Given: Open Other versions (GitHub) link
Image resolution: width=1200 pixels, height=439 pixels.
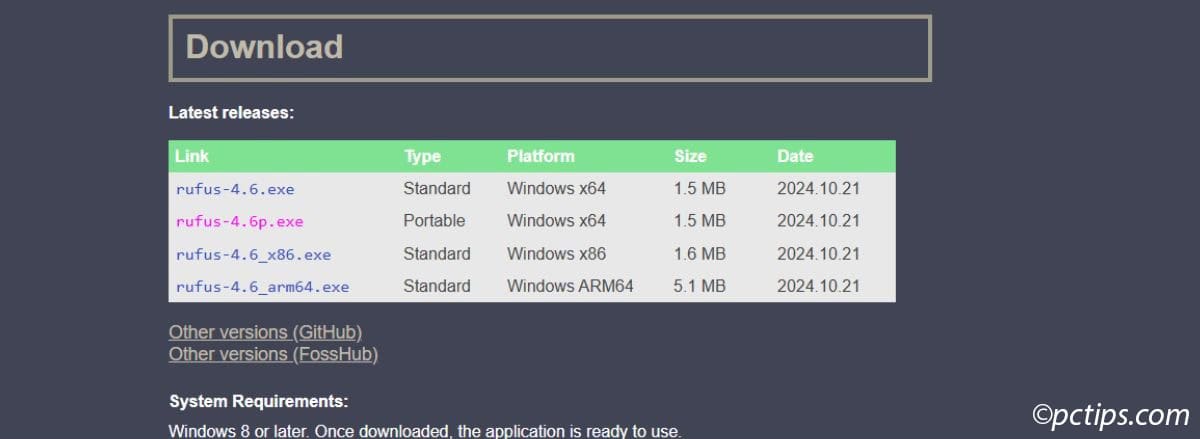Looking at the screenshot, I should pyautogui.click(x=265, y=332).
